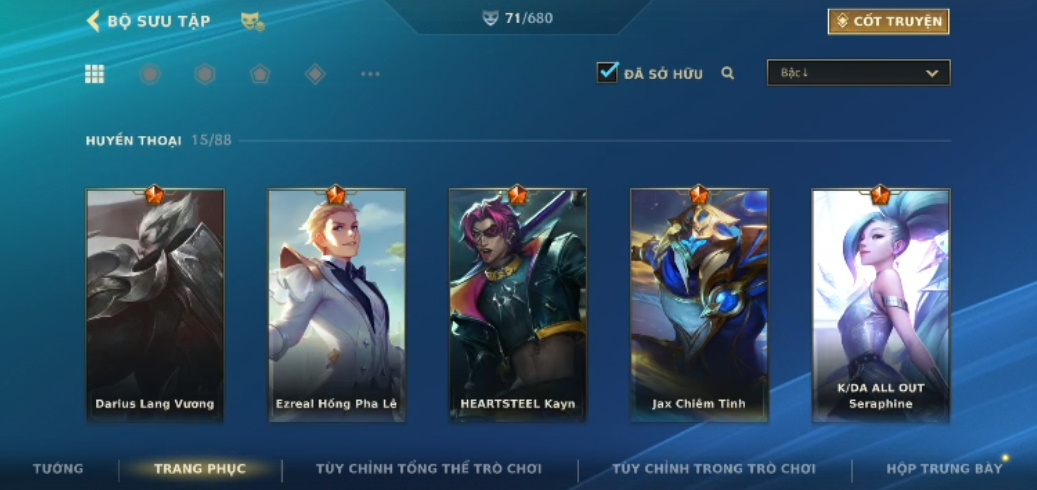The image size is (1037, 490).
Task: Click the theater masks coin icon
Action: pos(253,22)
